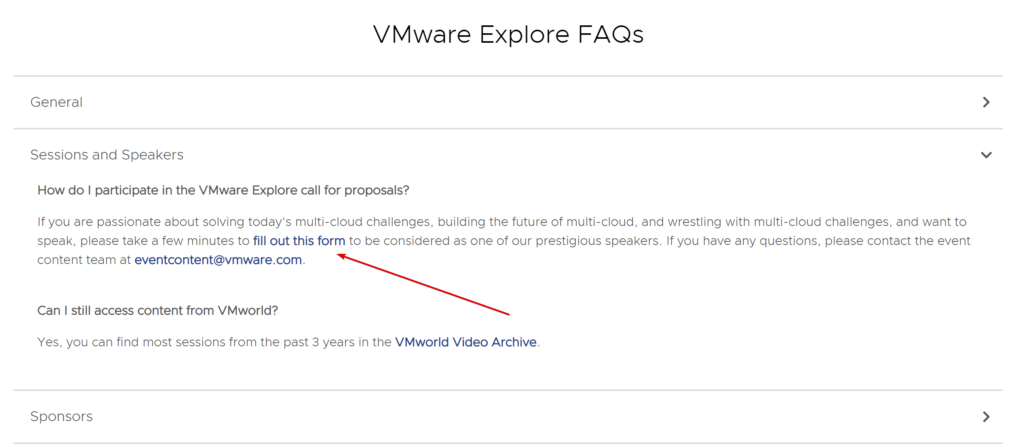This screenshot has height=448, width=1024.
Task: Select the "Can I still access content" question
Action: pyautogui.click(x=157, y=311)
